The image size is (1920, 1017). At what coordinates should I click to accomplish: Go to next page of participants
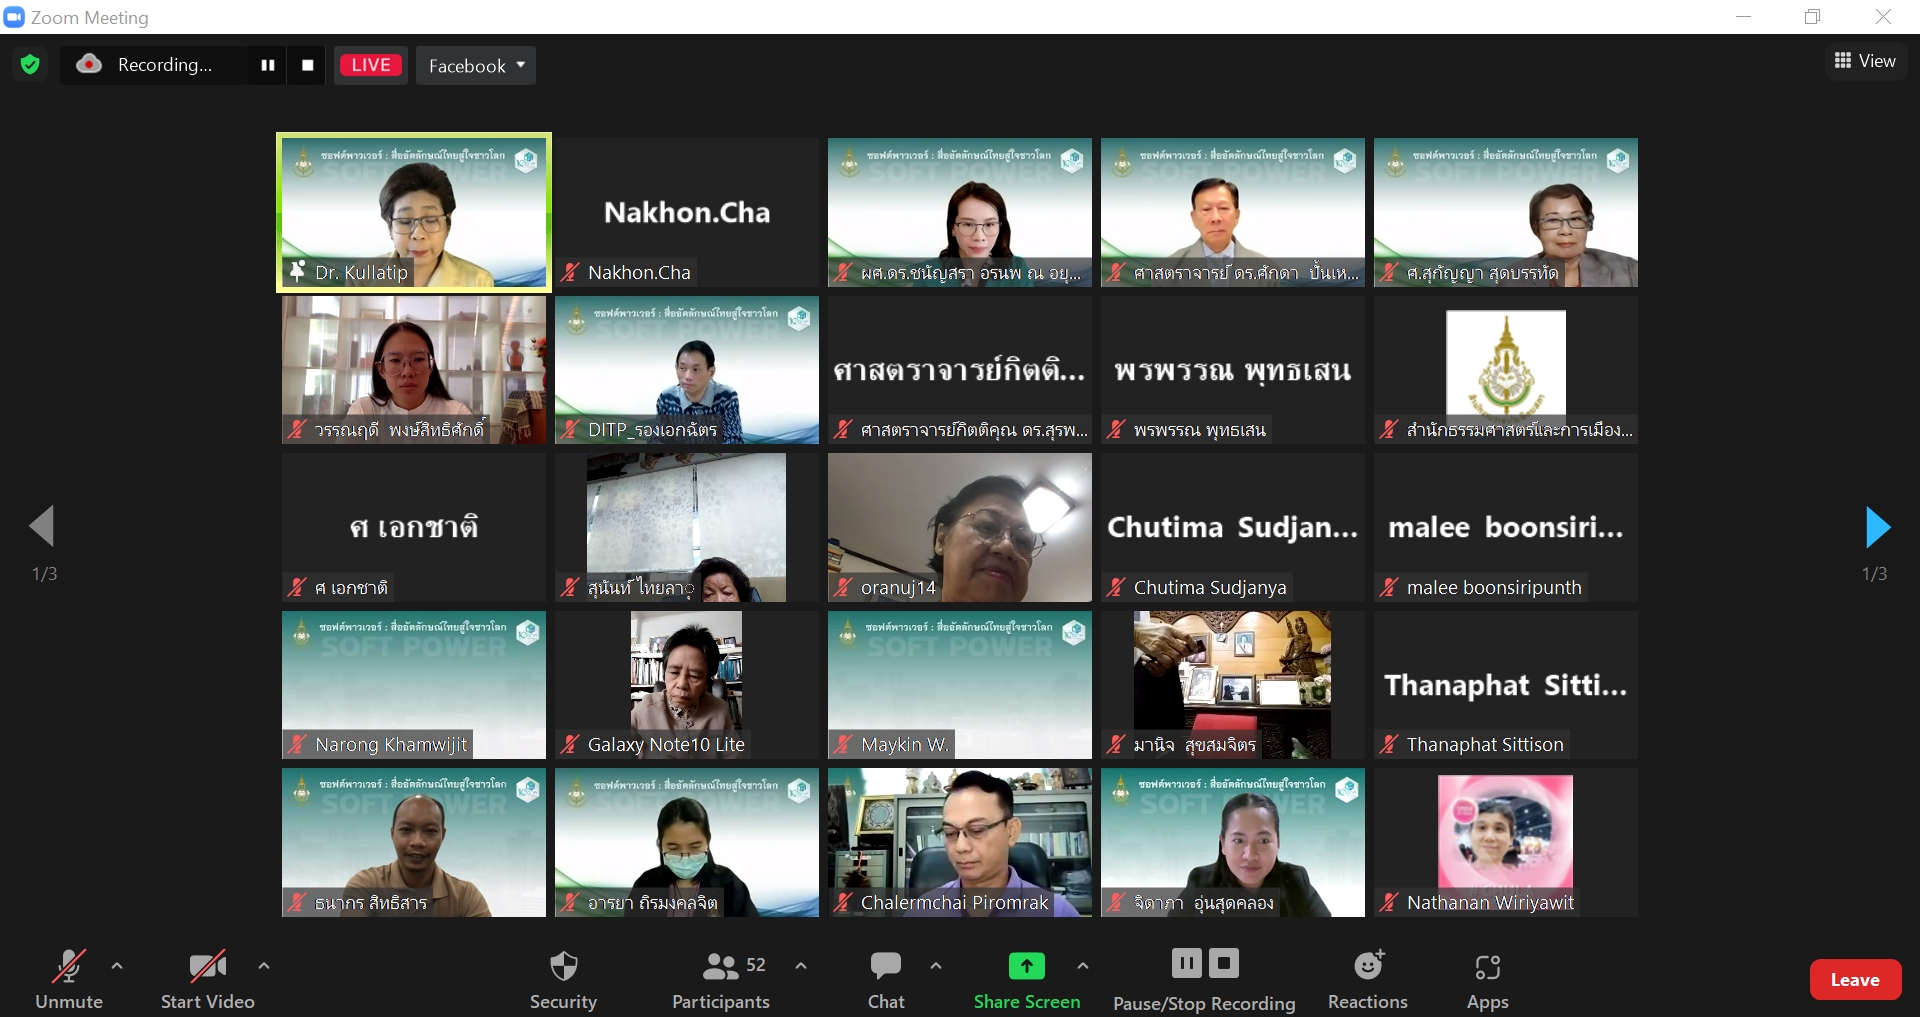click(1877, 527)
